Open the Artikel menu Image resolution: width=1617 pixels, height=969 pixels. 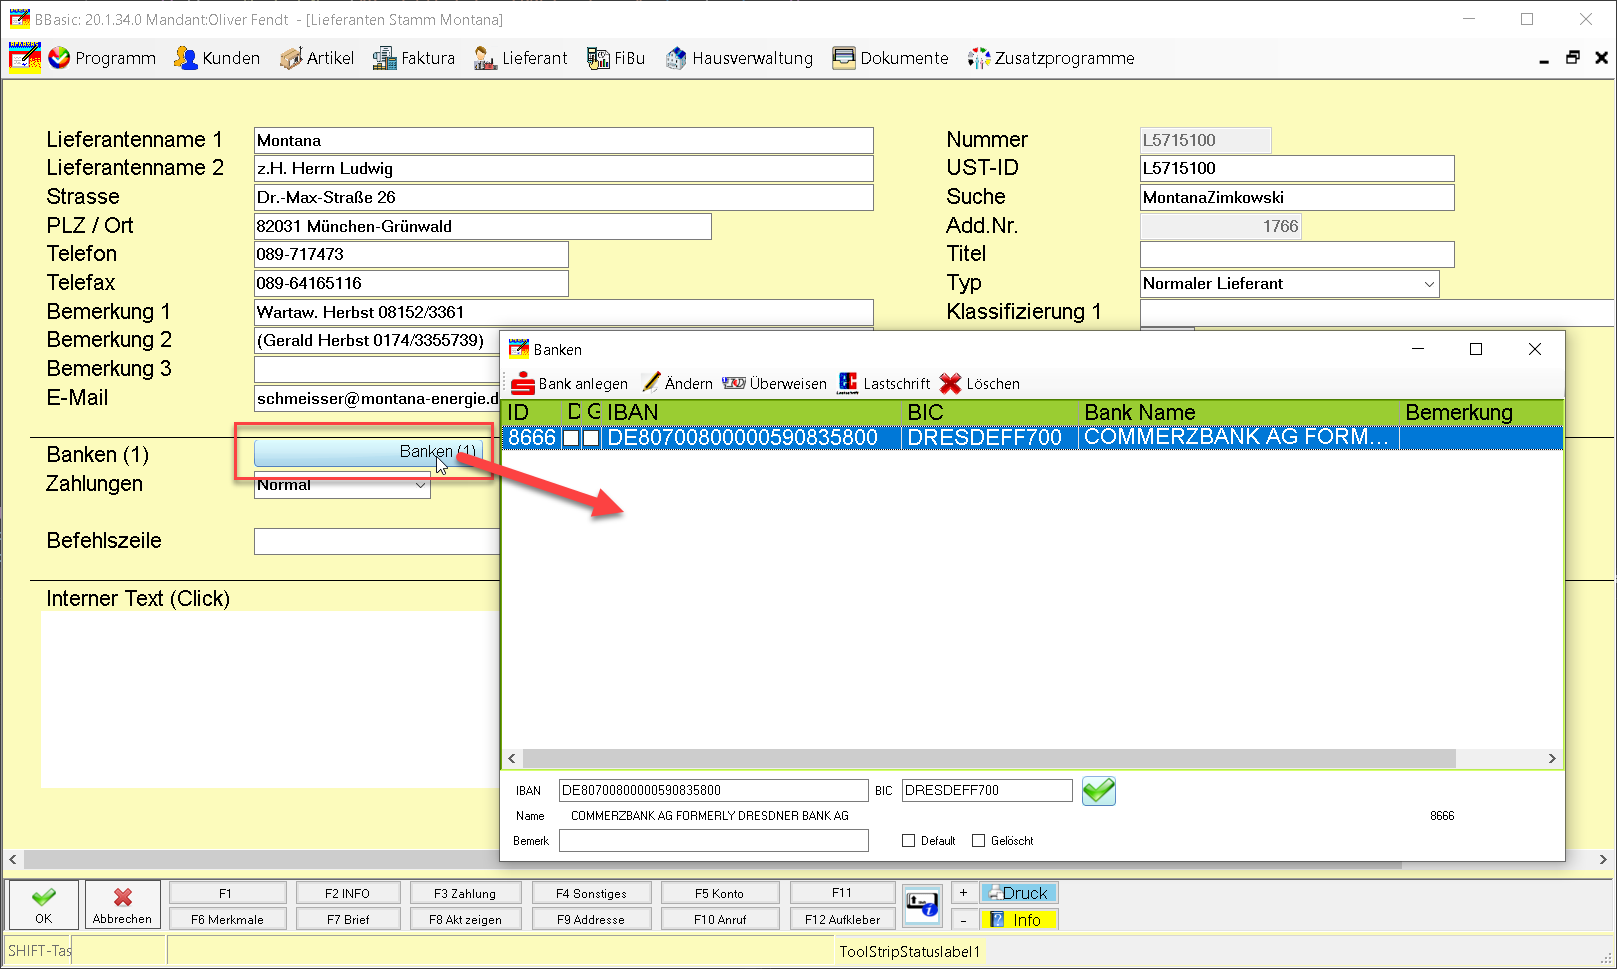(317, 58)
